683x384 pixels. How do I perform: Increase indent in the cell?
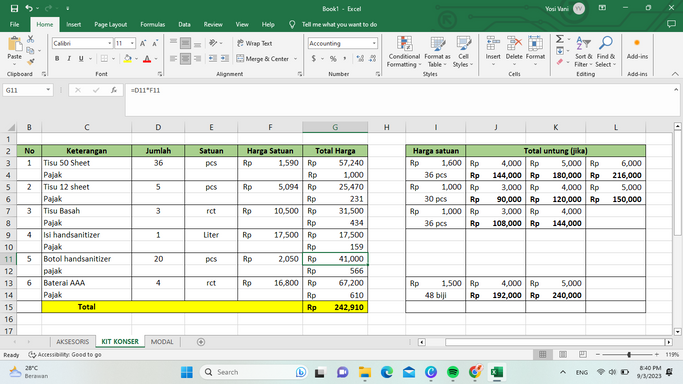tap(225, 58)
